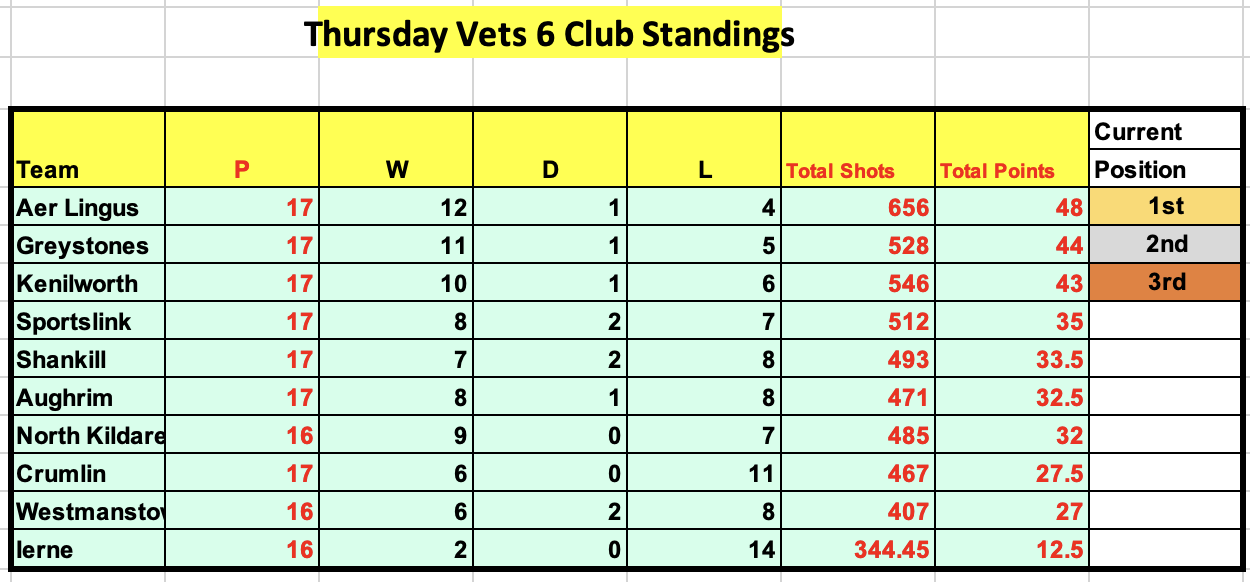Select the Total Points header cell
1250x582 pixels.
pos(1011,150)
